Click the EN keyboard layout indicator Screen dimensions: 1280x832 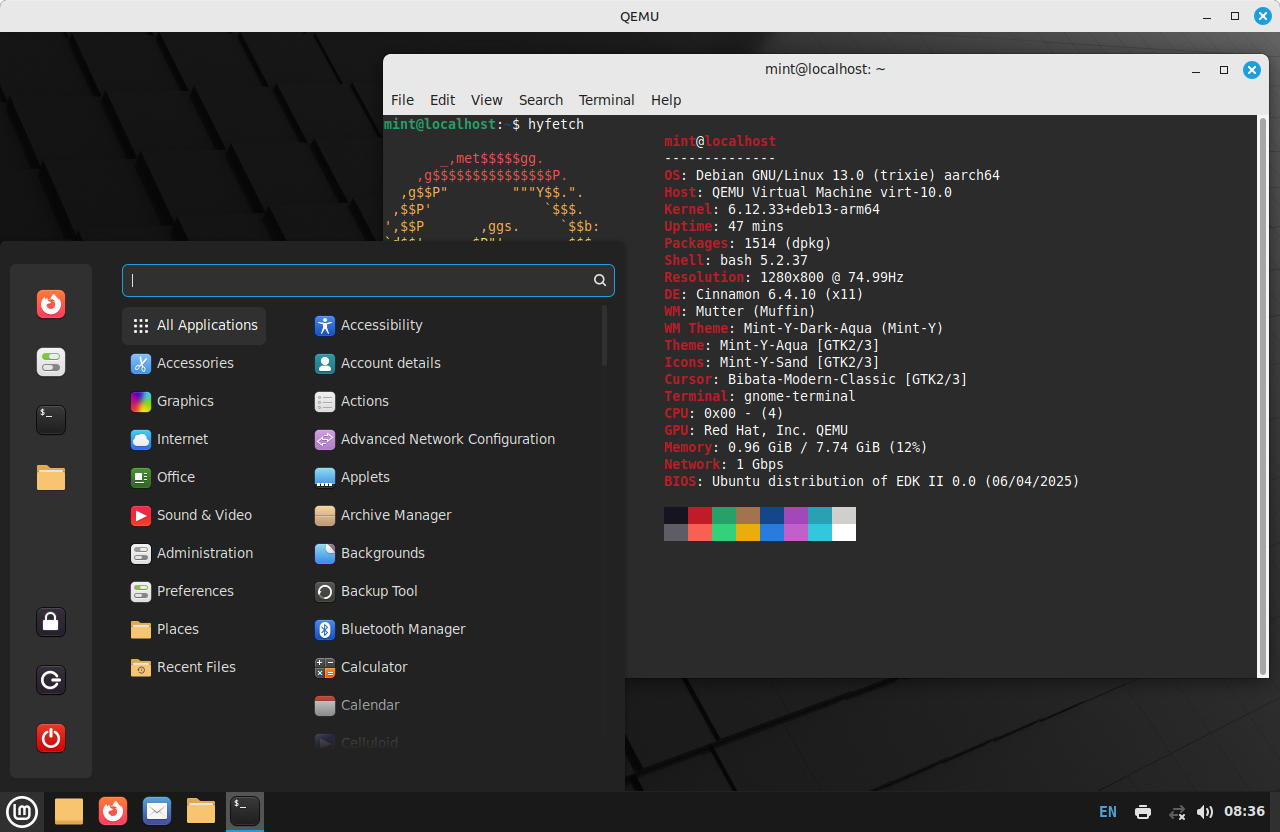click(x=1108, y=812)
